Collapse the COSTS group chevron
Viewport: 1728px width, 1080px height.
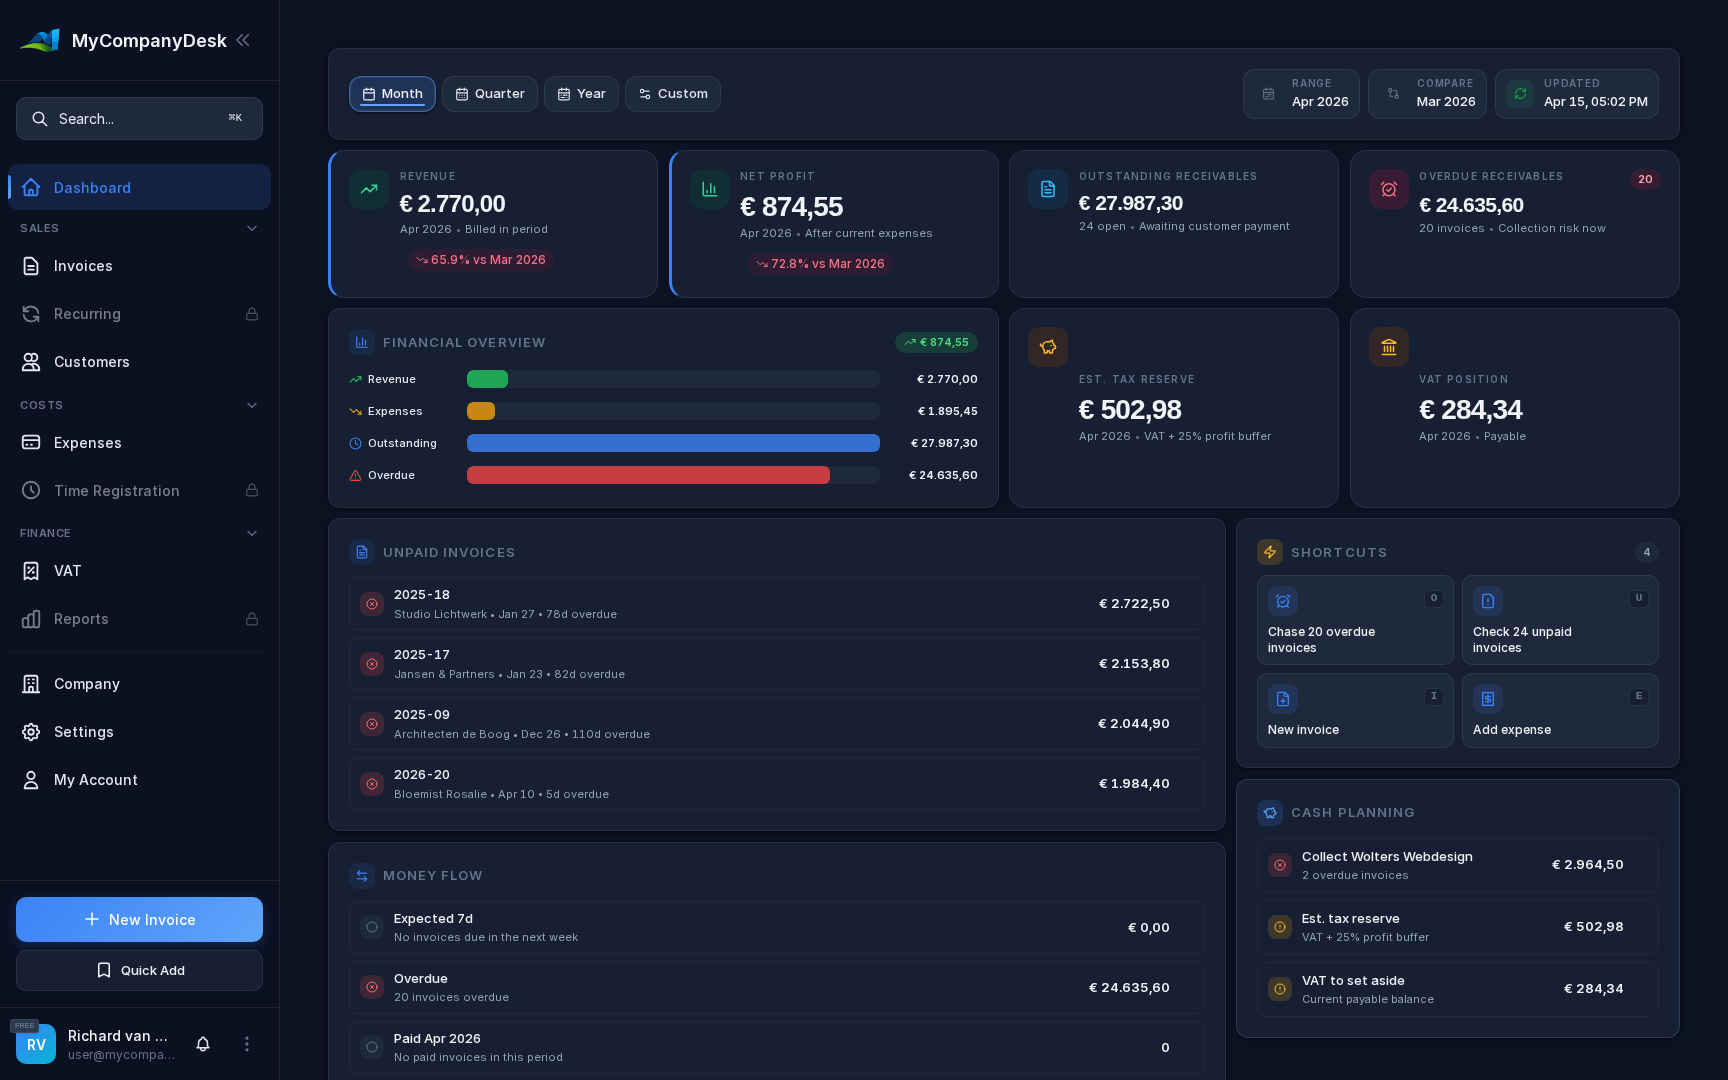(x=252, y=405)
